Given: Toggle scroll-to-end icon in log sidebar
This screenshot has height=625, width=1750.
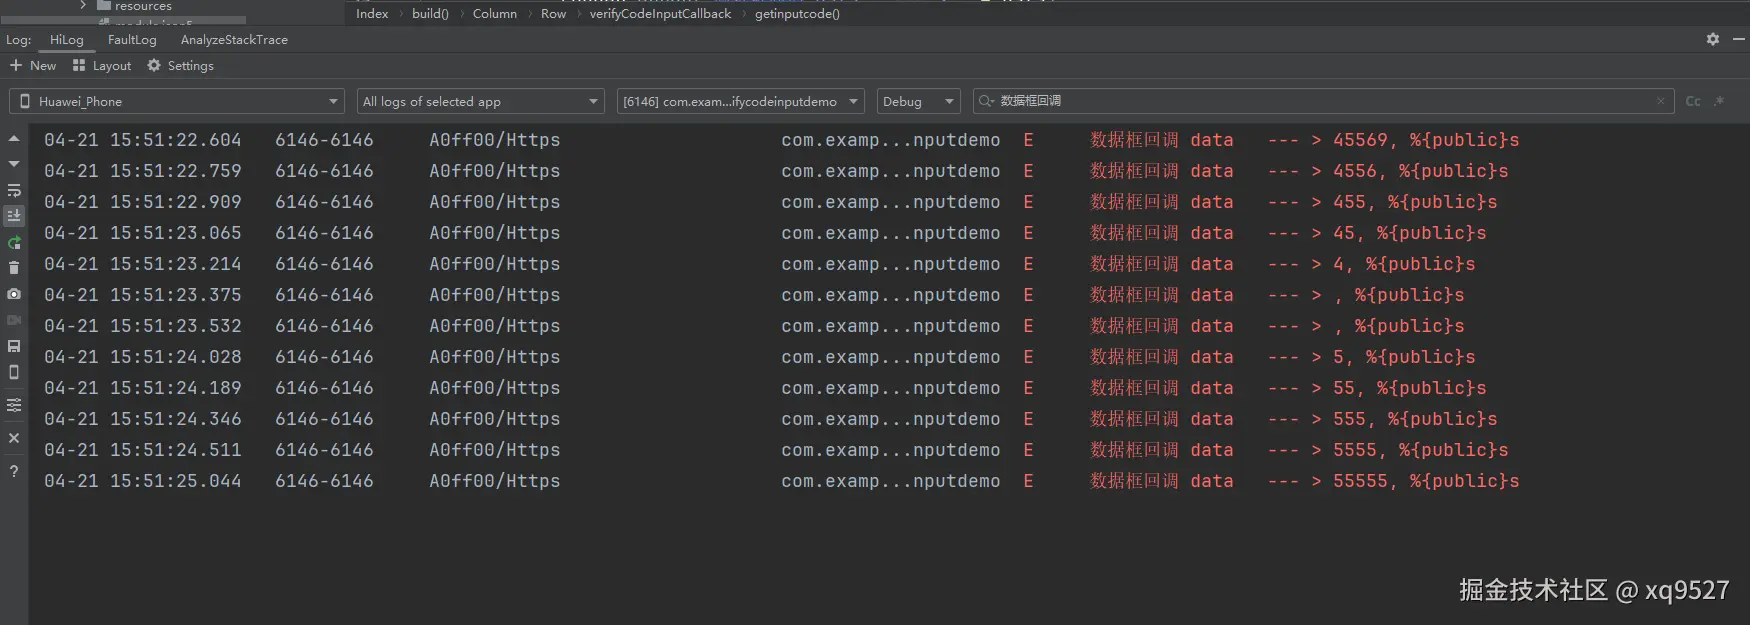Looking at the screenshot, I should tap(14, 216).
